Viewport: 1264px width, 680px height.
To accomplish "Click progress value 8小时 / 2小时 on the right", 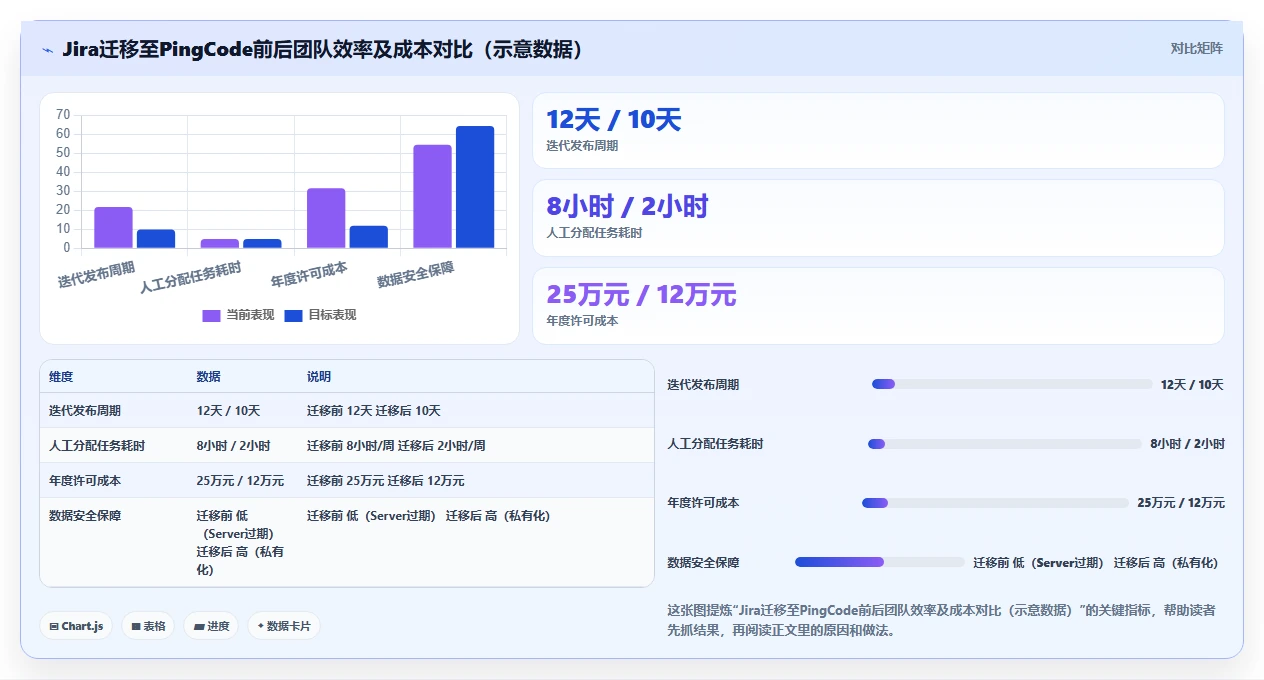I will tap(1187, 444).
